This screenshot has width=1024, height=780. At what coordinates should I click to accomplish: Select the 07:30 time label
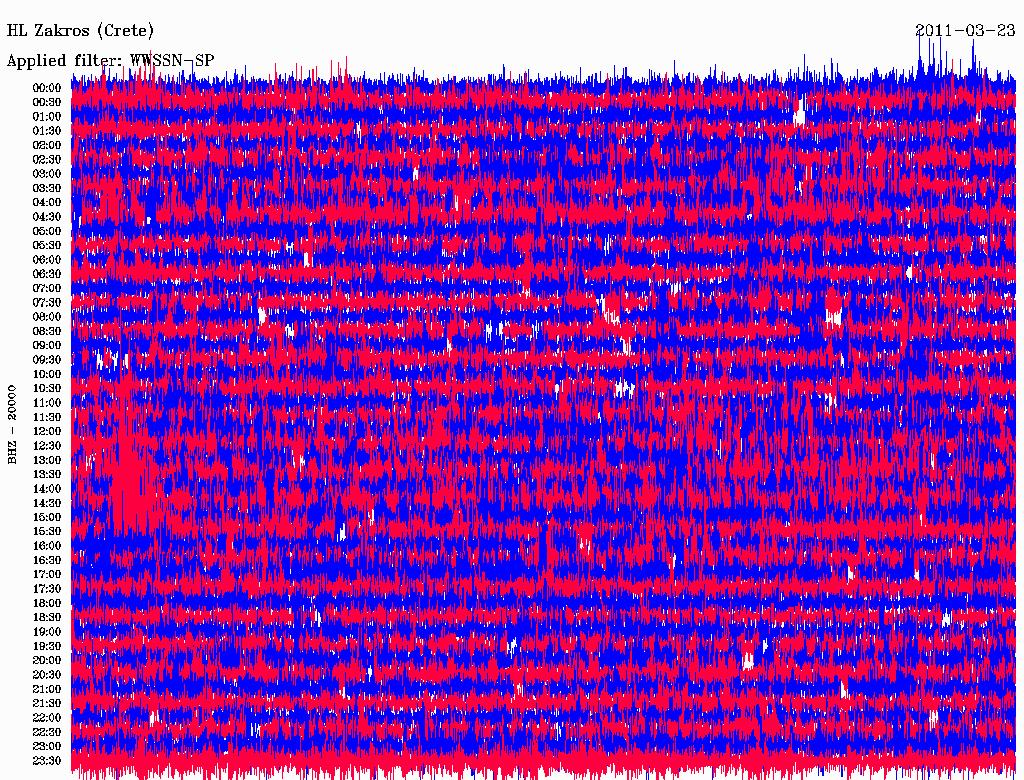(x=47, y=302)
